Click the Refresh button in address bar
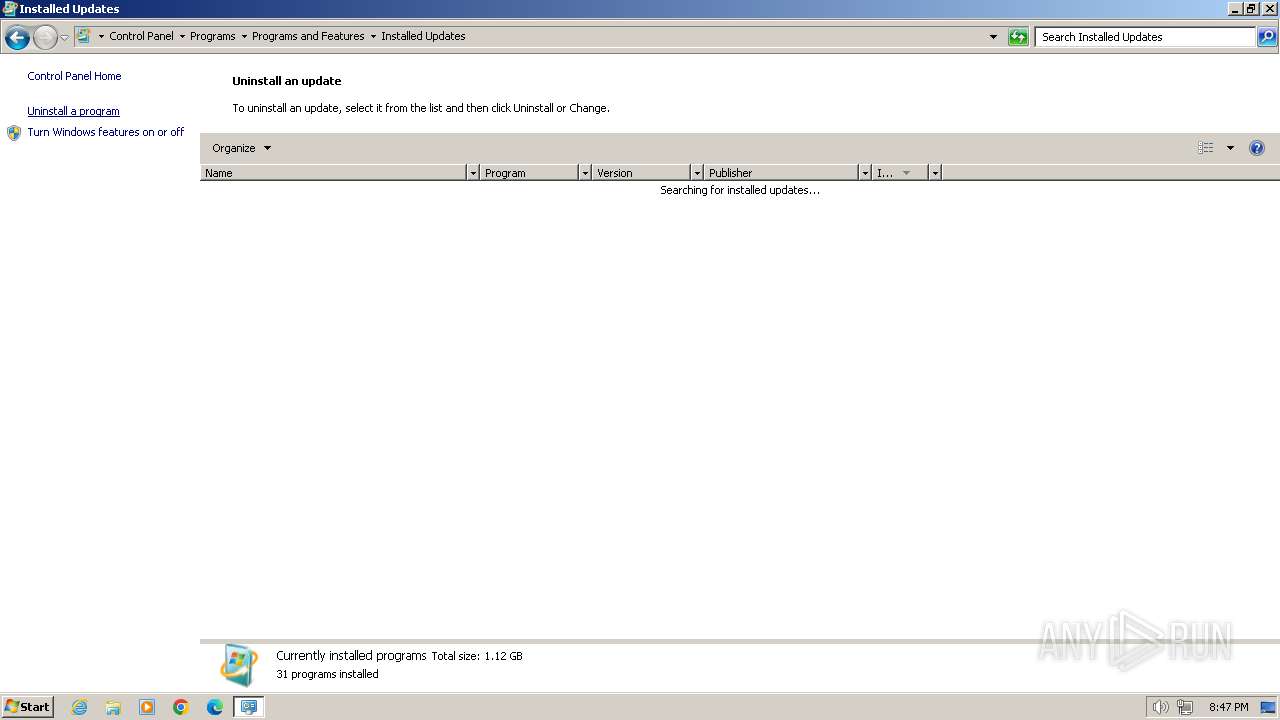 (x=1018, y=37)
